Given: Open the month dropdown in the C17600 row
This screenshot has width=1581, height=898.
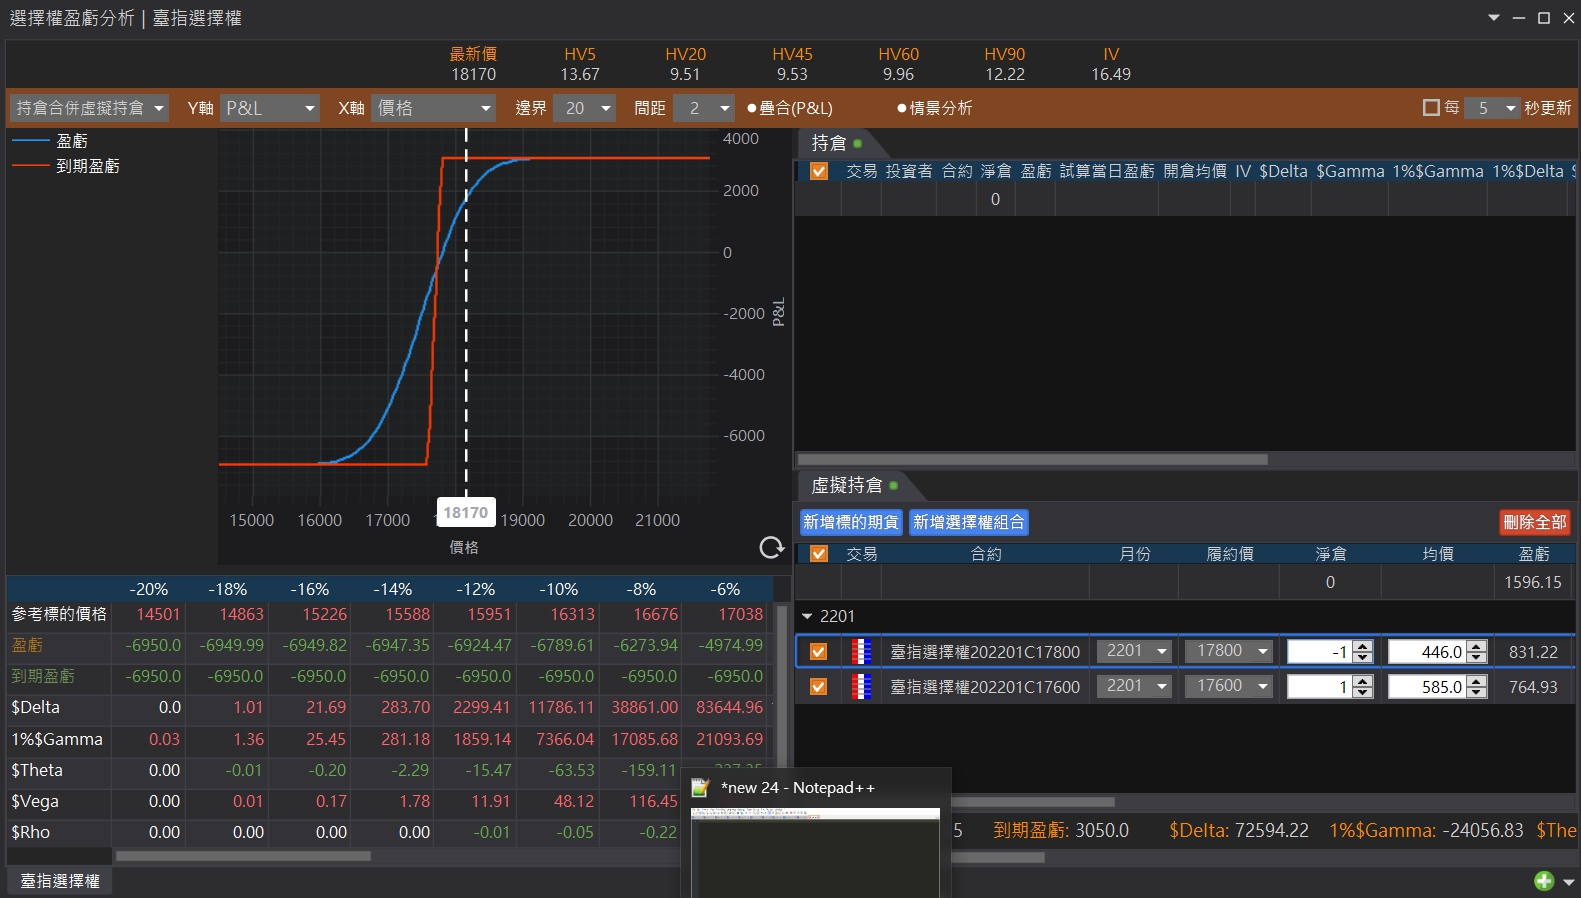Looking at the screenshot, I should 1134,687.
